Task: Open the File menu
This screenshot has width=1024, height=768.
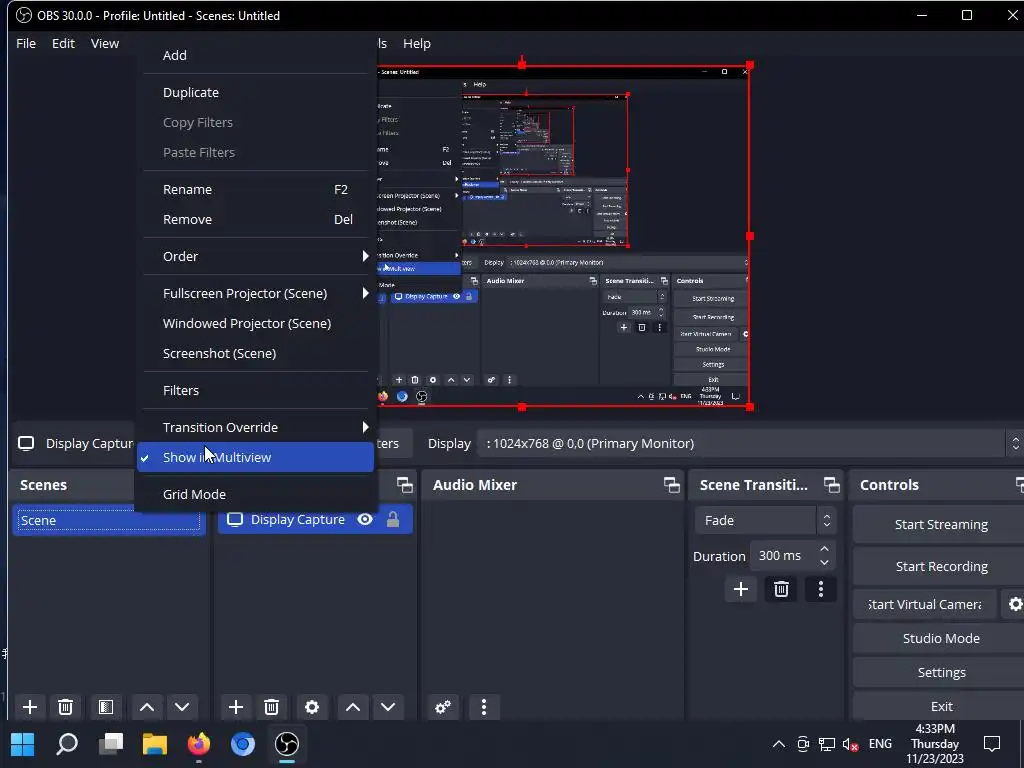Action: pyautogui.click(x=26, y=43)
